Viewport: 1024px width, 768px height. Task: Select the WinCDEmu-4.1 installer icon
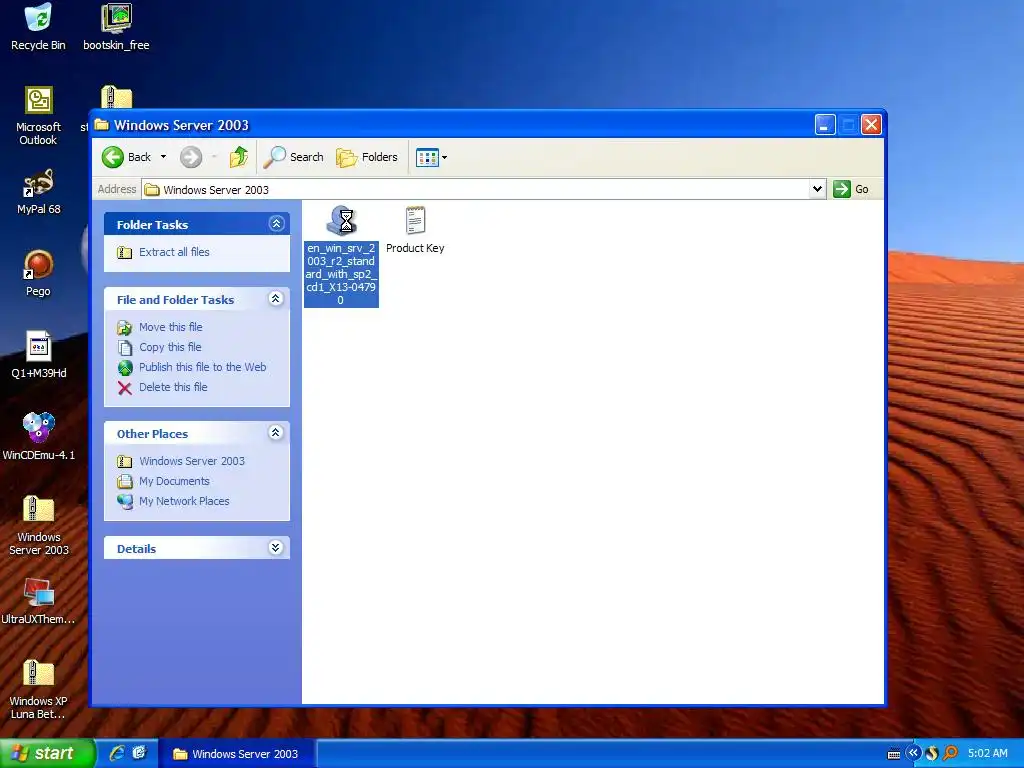39,437
